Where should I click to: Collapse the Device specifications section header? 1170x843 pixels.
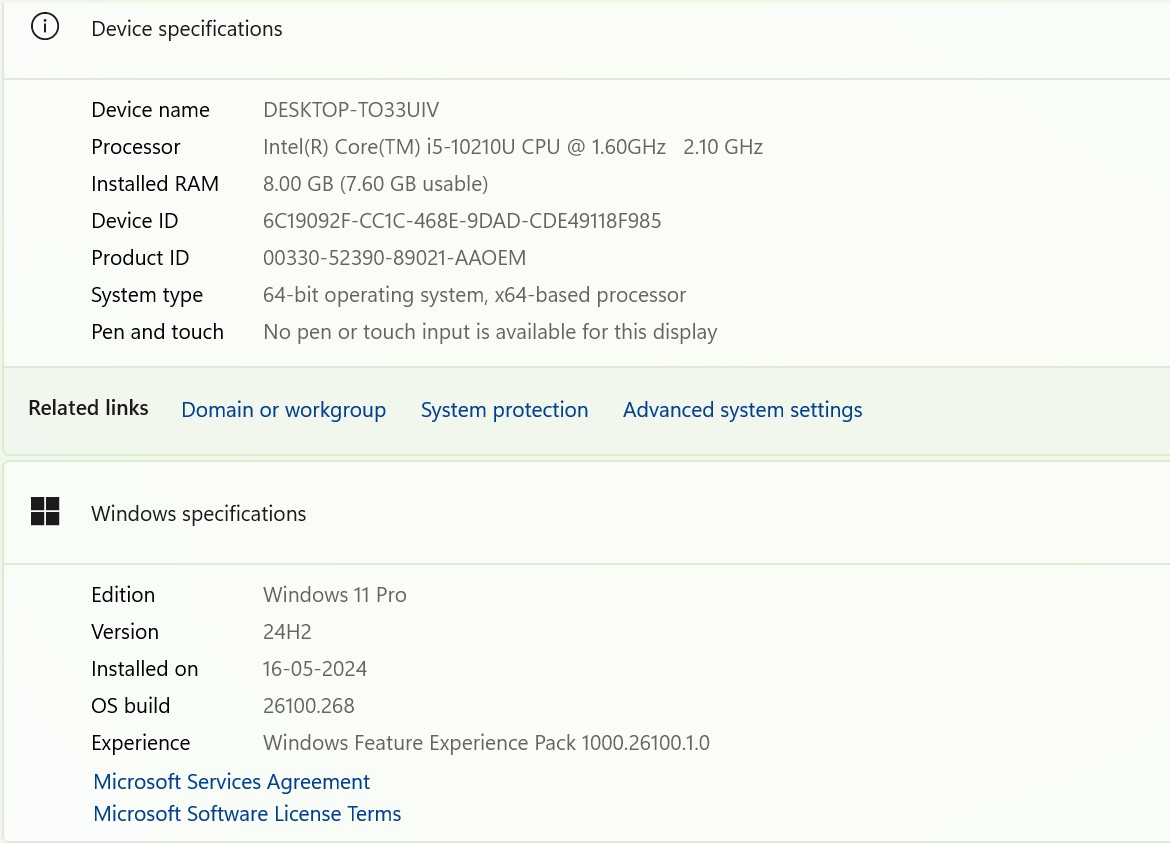(600, 30)
